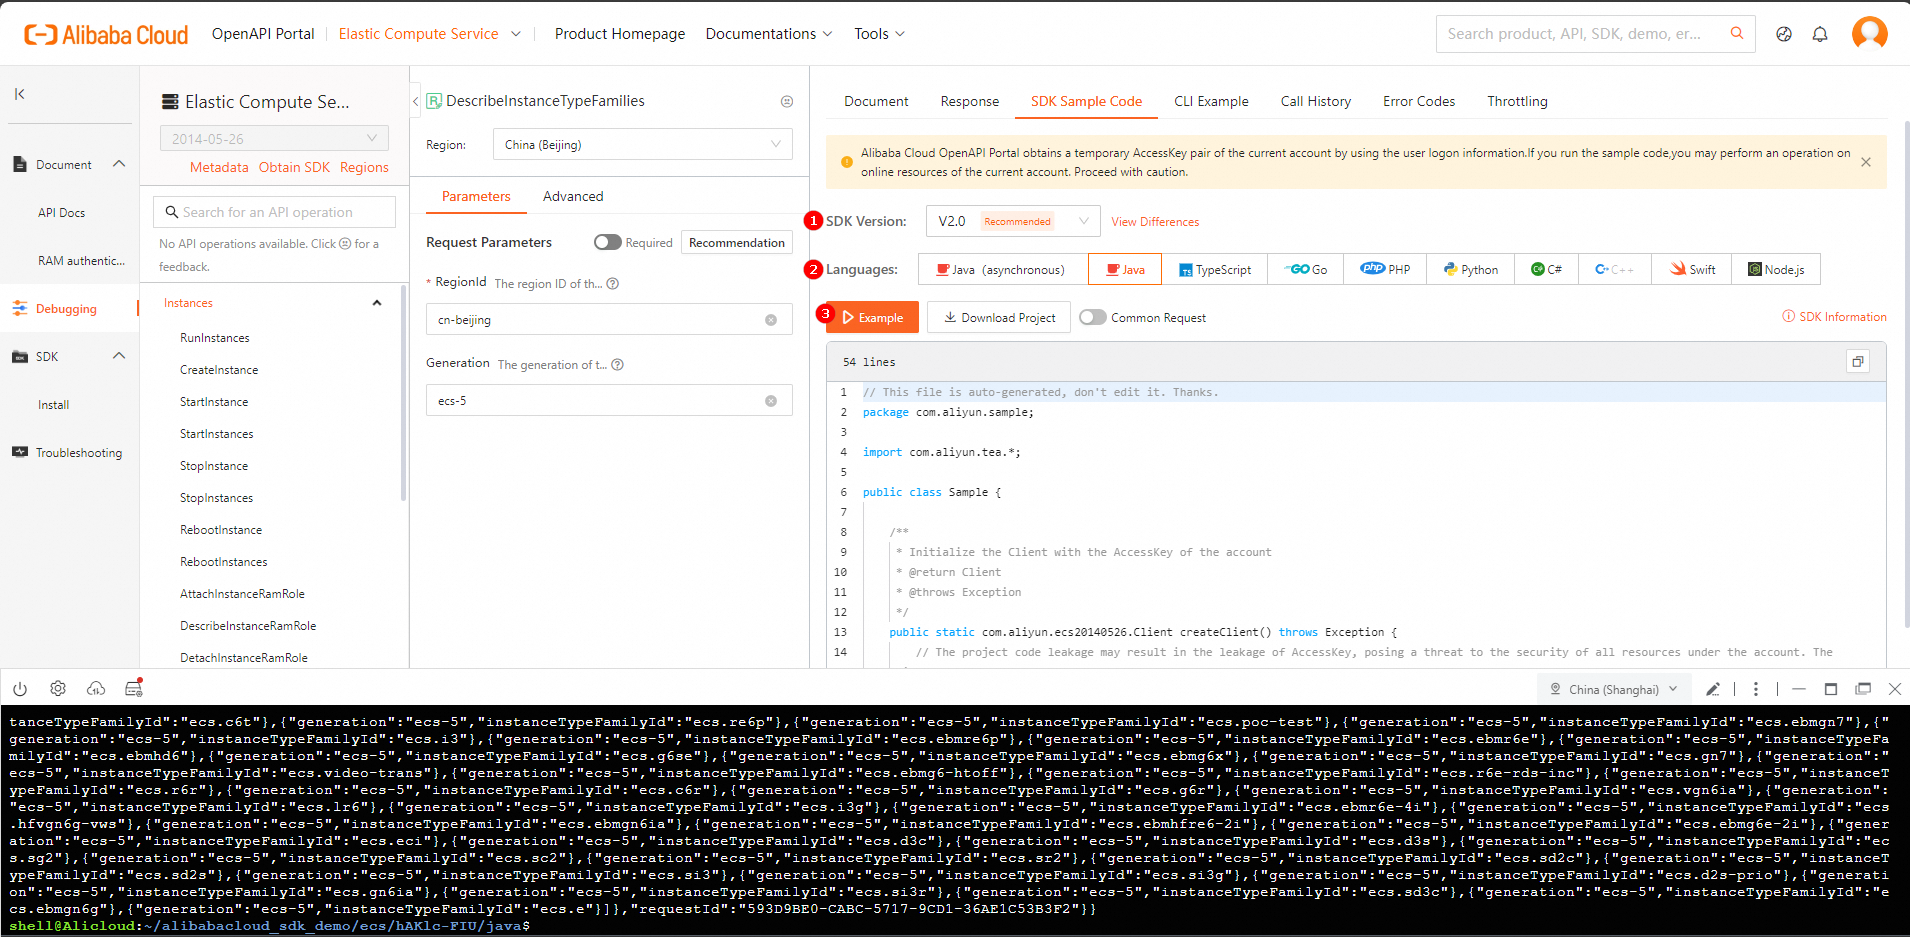Image resolution: width=1910 pixels, height=937 pixels.
Task: Click the terminal session list icon with red dot
Action: click(x=134, y=688)
